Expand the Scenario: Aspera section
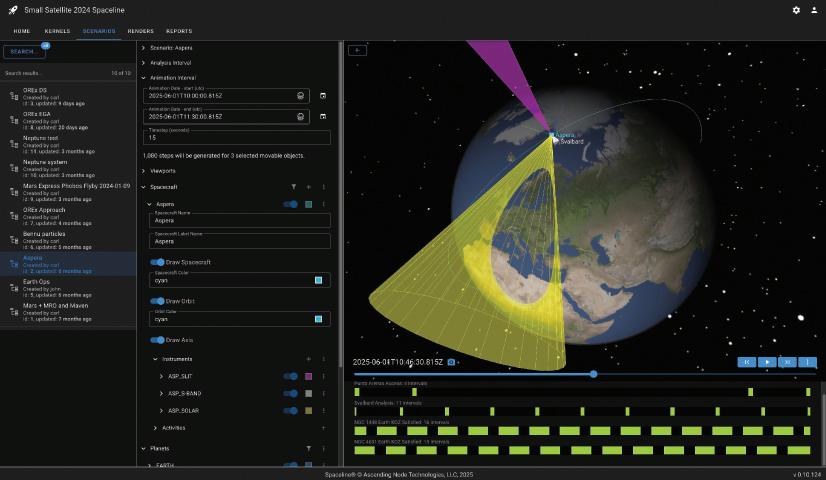This screenshot has height=480, width=826. 143,48
